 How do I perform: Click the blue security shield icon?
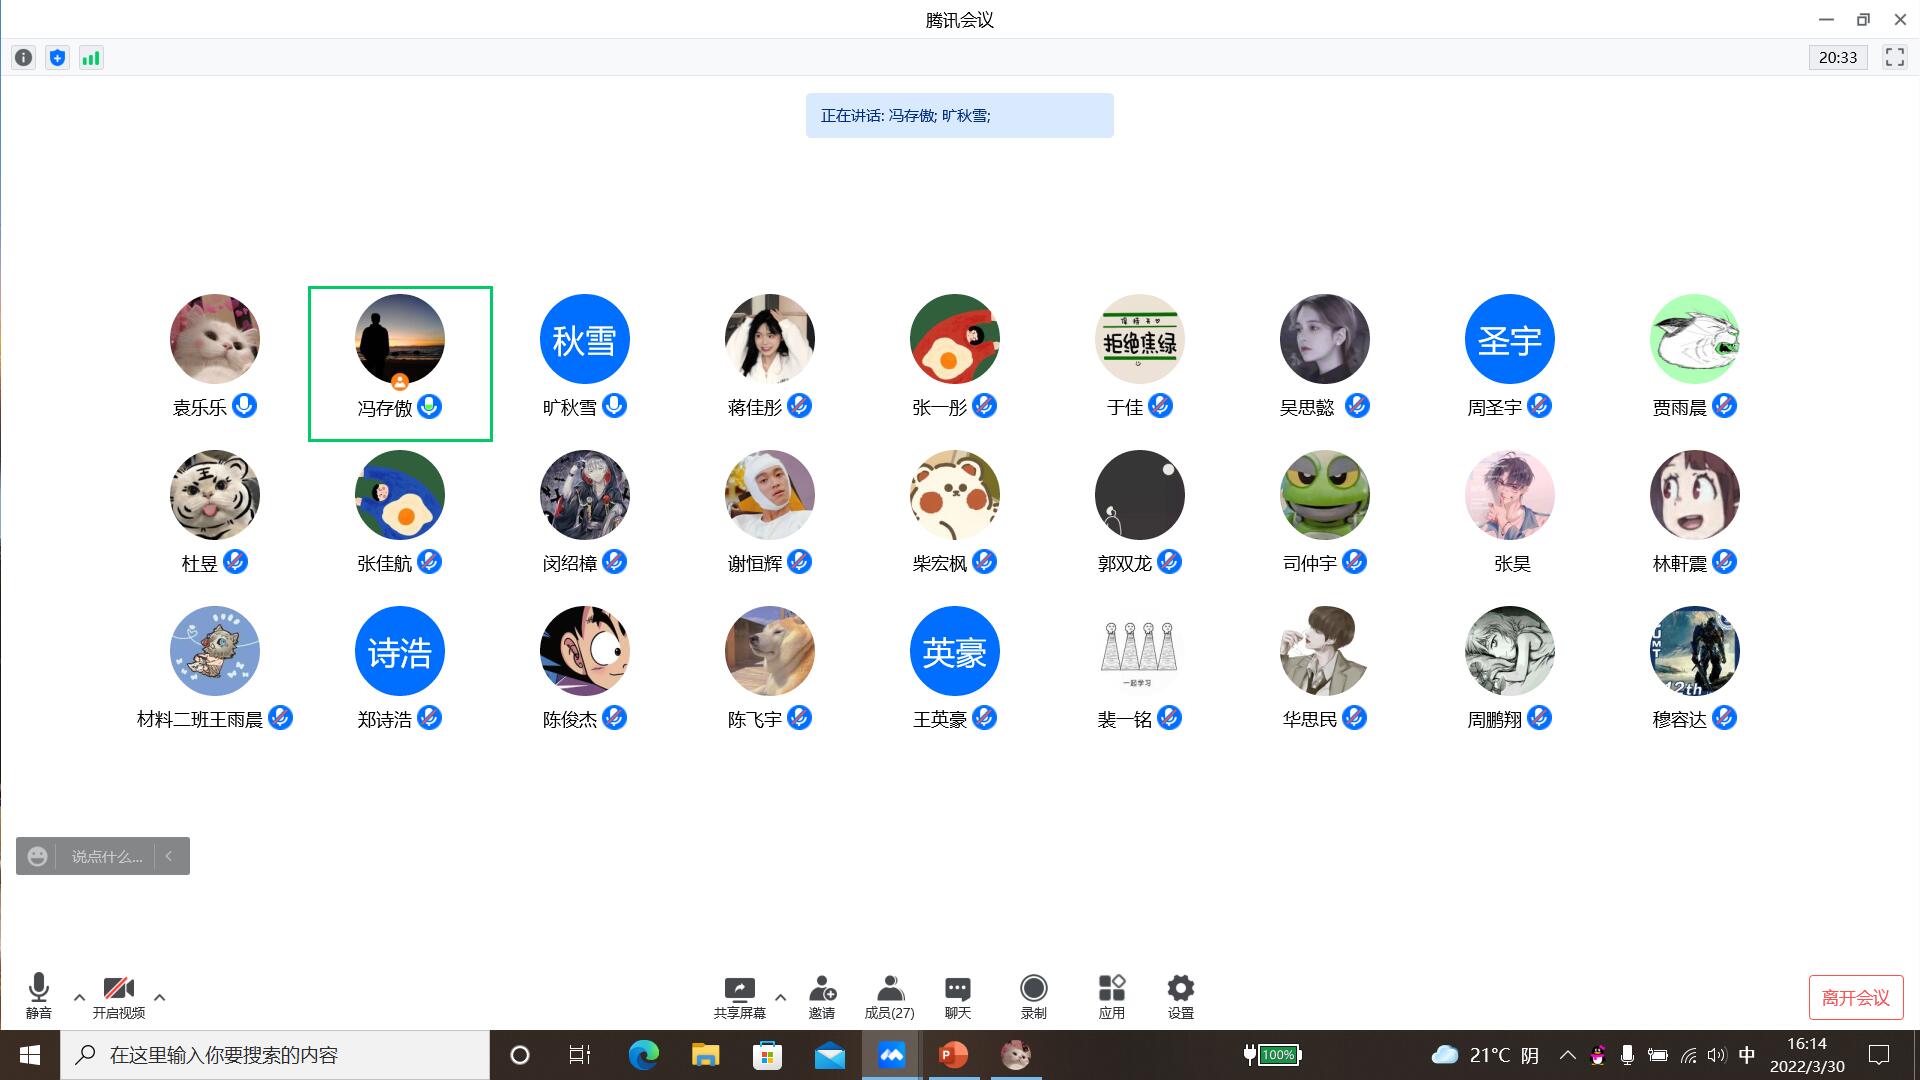tap(57, 58)
